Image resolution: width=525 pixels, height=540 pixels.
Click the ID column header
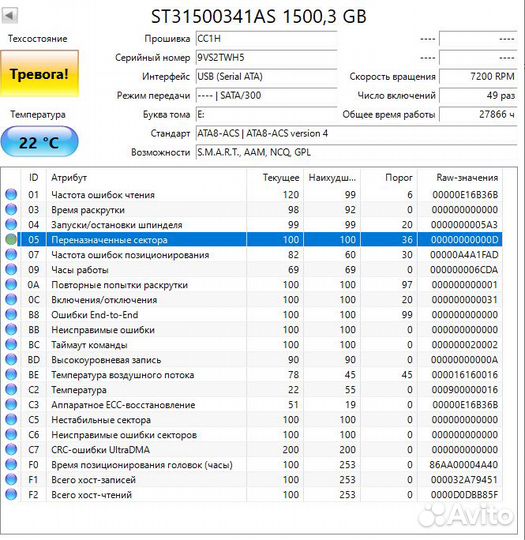[33, 178]
